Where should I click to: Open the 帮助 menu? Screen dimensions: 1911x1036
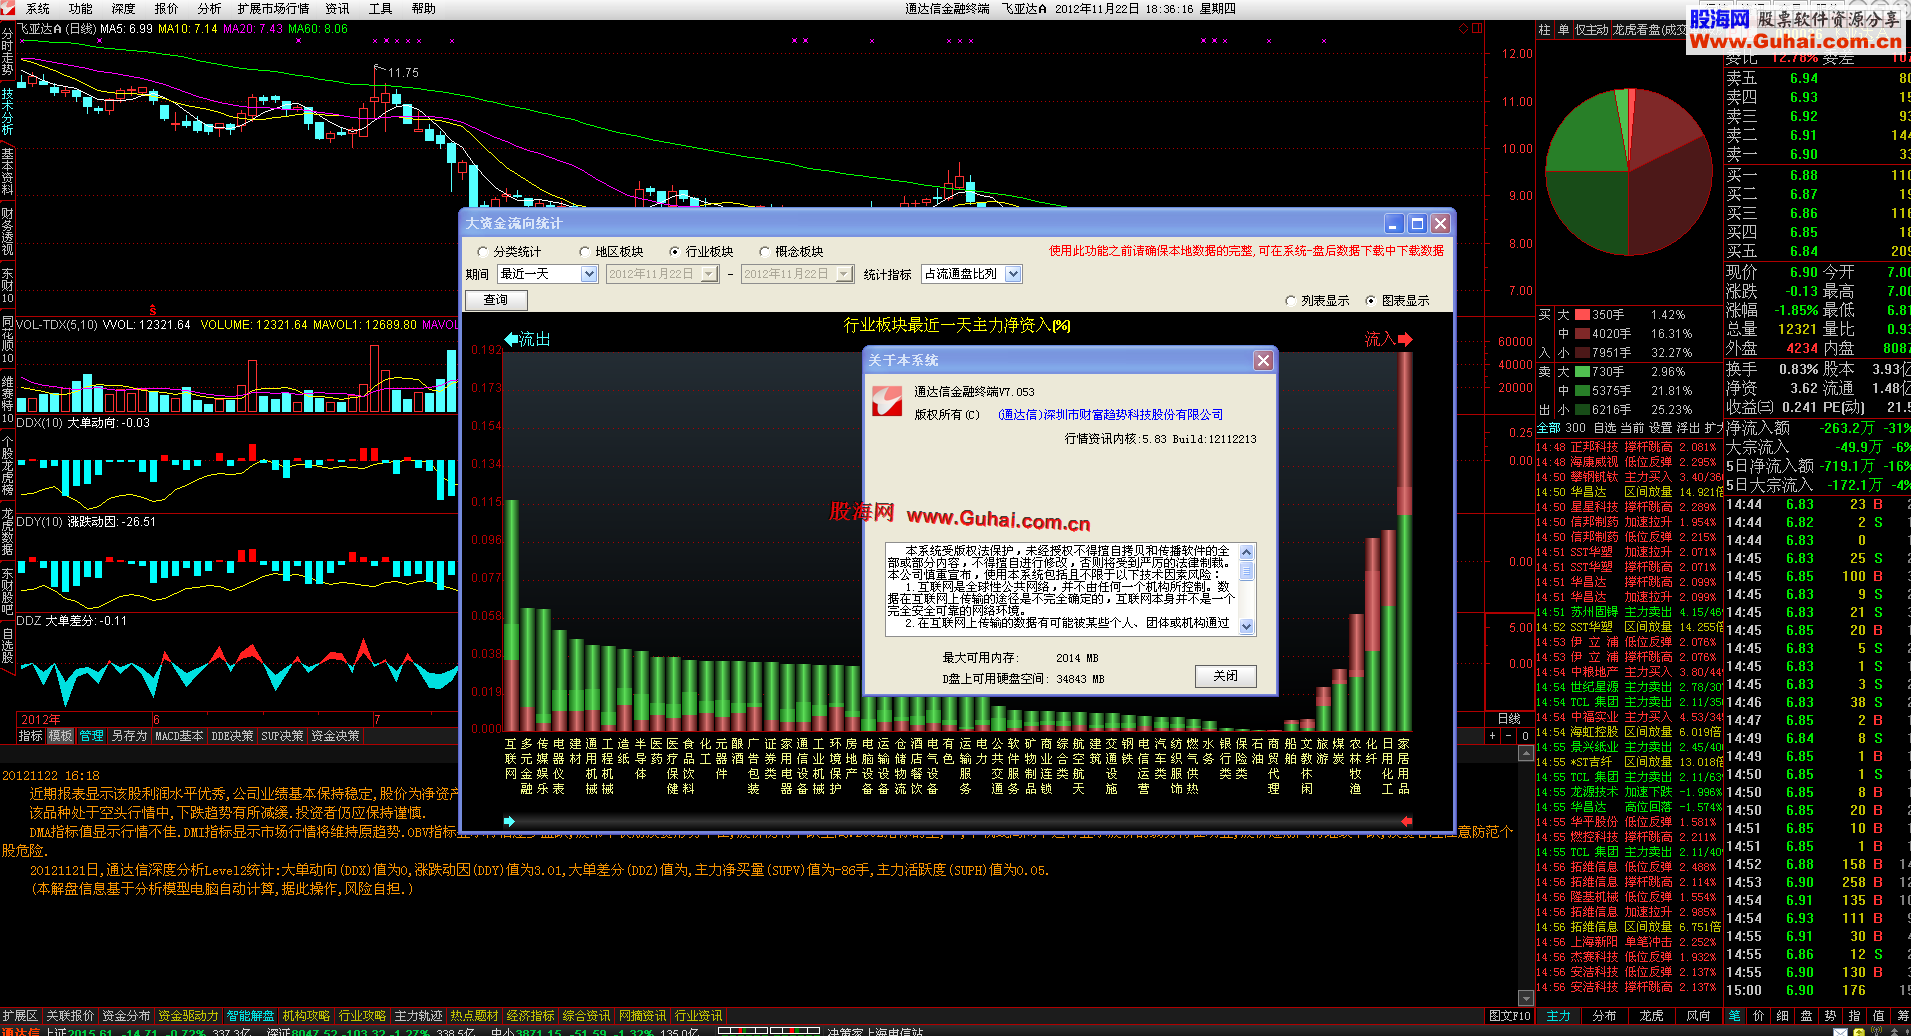(x=423, y=8)
